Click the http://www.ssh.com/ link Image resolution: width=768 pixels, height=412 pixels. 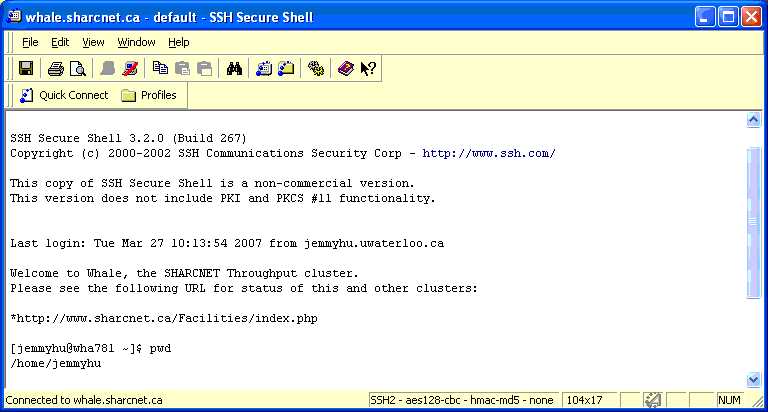pyautogui.click(x=489, y=154)
